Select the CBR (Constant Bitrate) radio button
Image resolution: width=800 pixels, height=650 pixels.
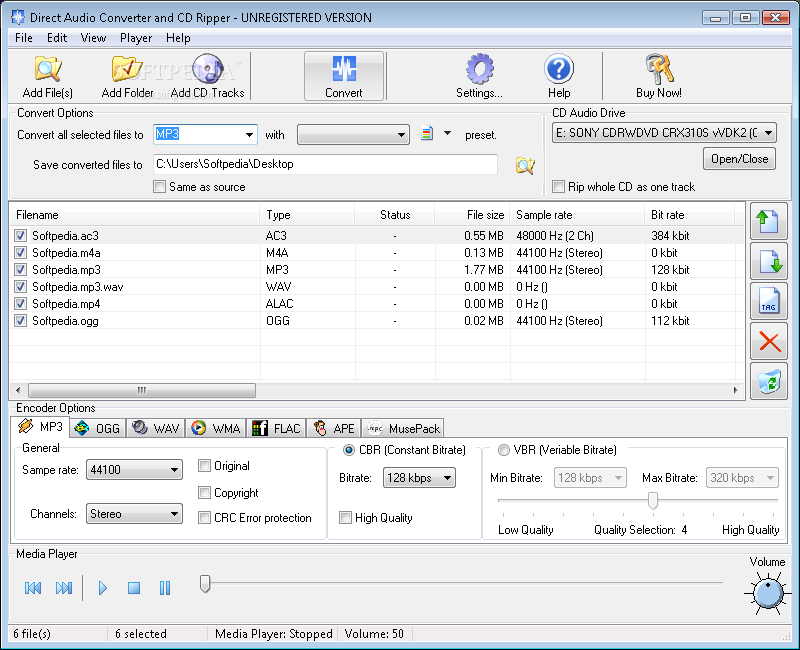point(349,449)
